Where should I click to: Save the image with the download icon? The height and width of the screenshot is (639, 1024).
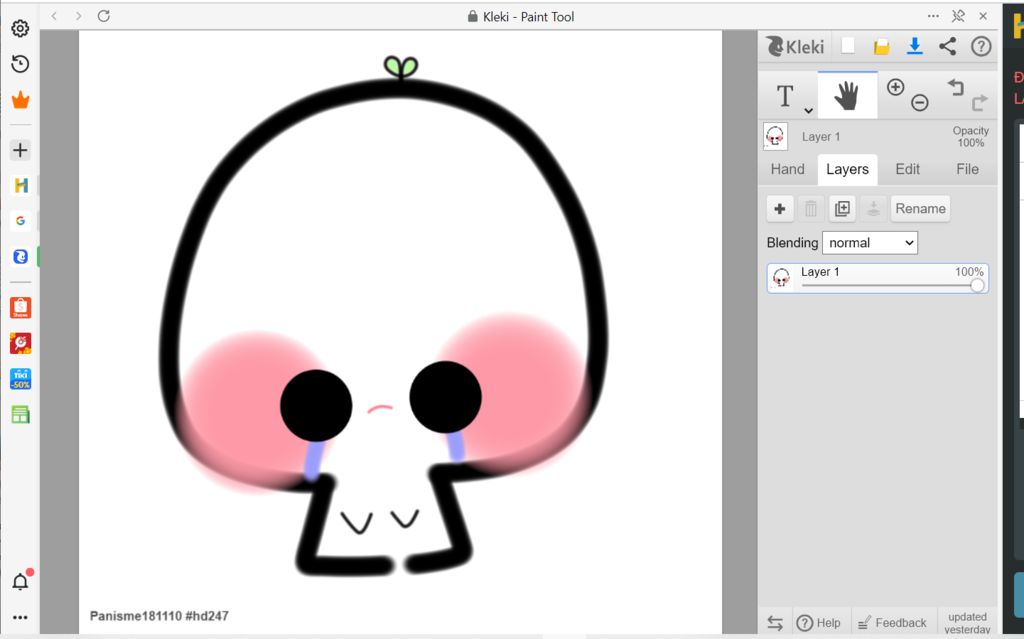coord(915,46)
